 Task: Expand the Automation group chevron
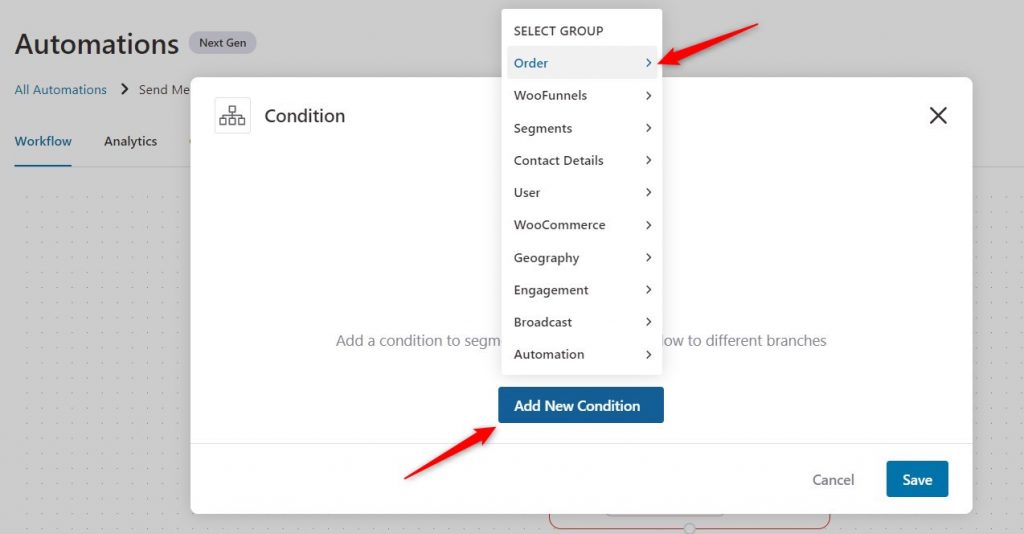(648, 354)
